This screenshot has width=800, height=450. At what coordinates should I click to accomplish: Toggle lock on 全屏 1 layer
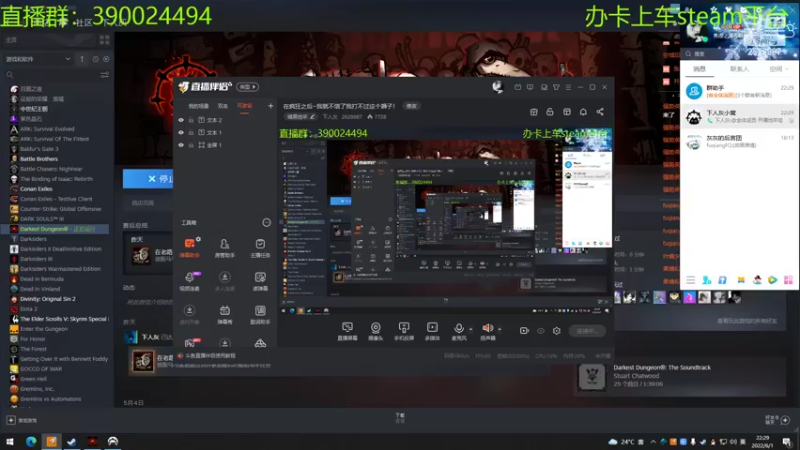191,145
